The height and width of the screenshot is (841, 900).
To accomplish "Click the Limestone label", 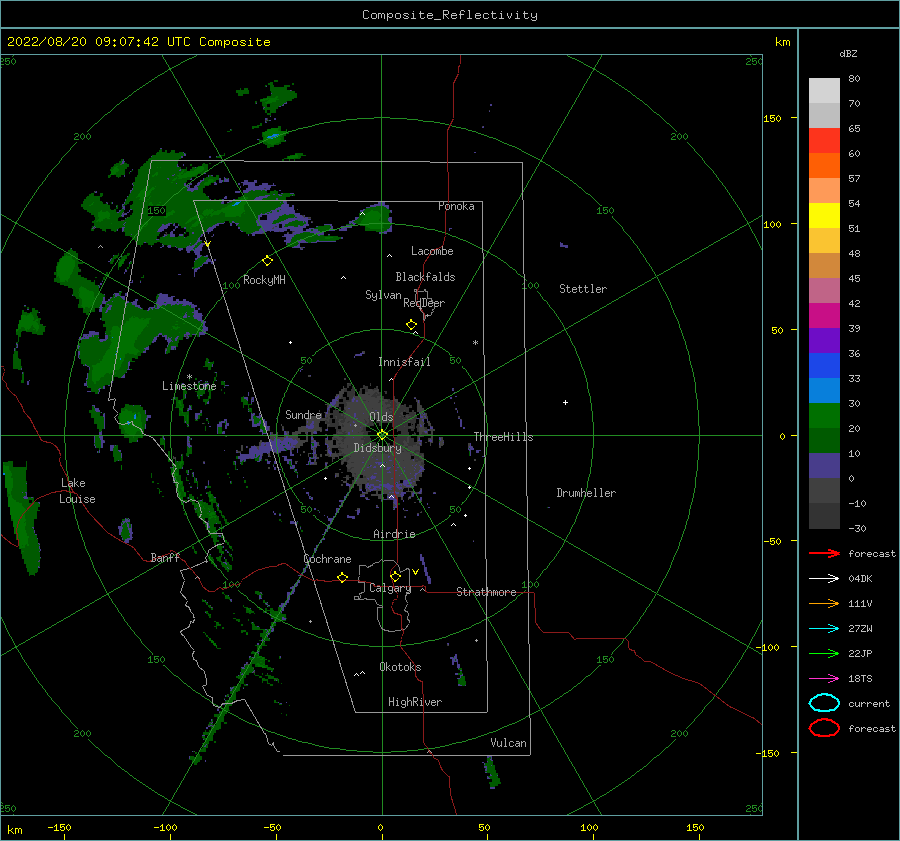I will (x=189, y=386).
